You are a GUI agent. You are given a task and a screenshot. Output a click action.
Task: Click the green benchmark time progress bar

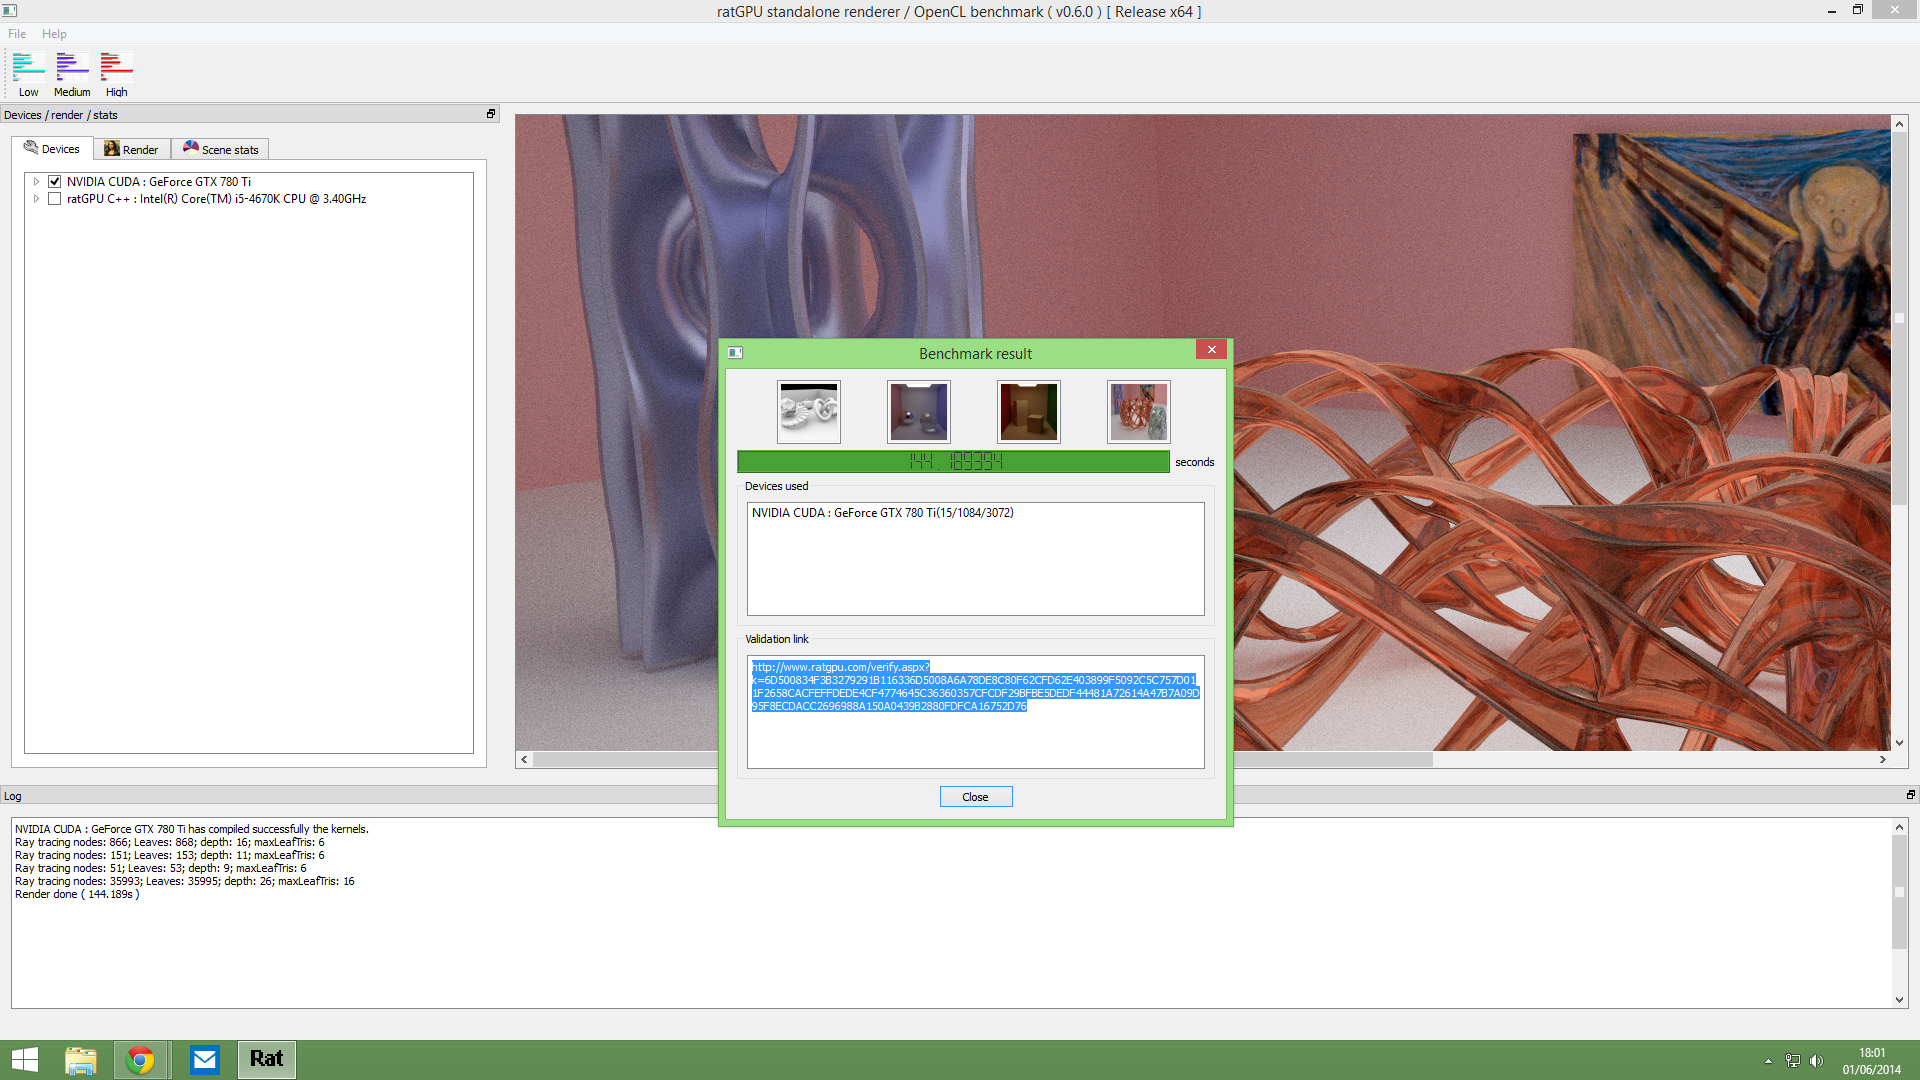tap(953, 461)
